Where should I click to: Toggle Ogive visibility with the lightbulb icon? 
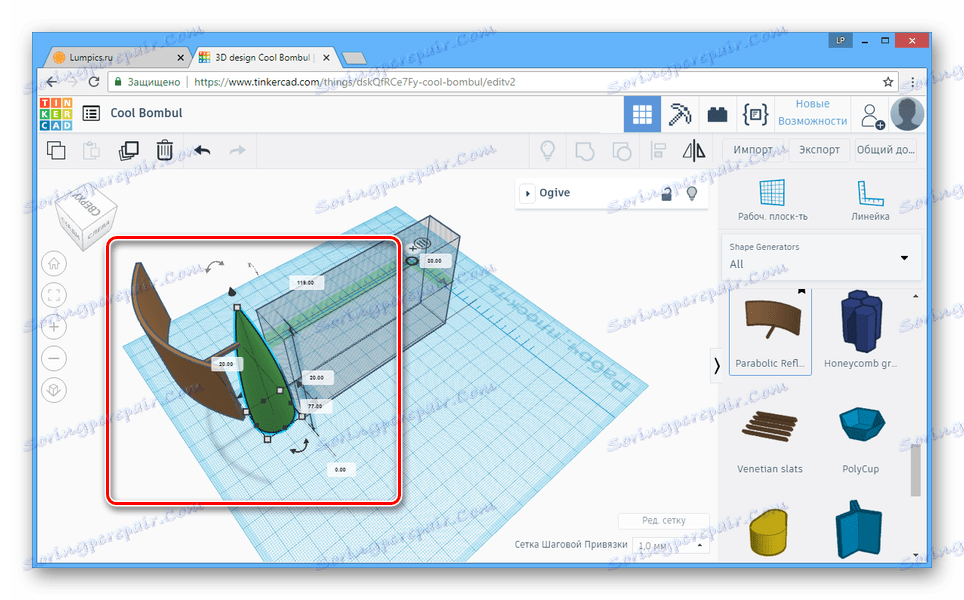click(x=690, y=193)
